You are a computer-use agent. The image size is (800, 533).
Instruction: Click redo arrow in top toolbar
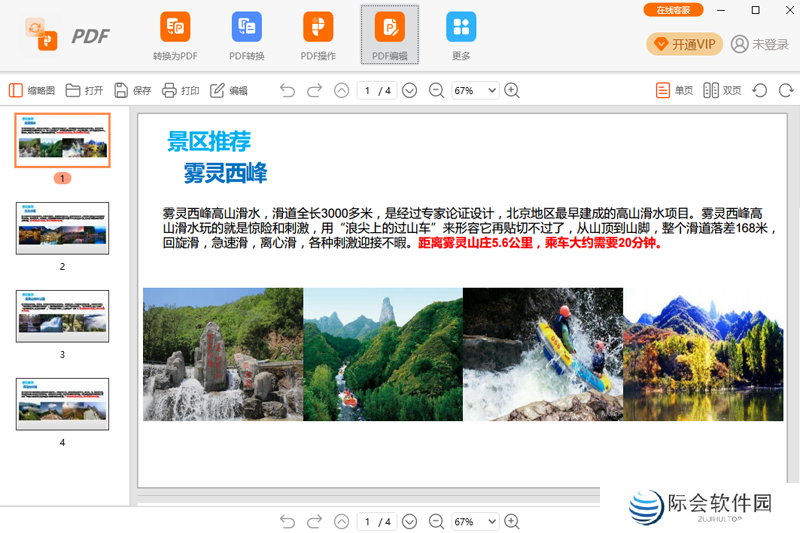click(x=314, y=91)
